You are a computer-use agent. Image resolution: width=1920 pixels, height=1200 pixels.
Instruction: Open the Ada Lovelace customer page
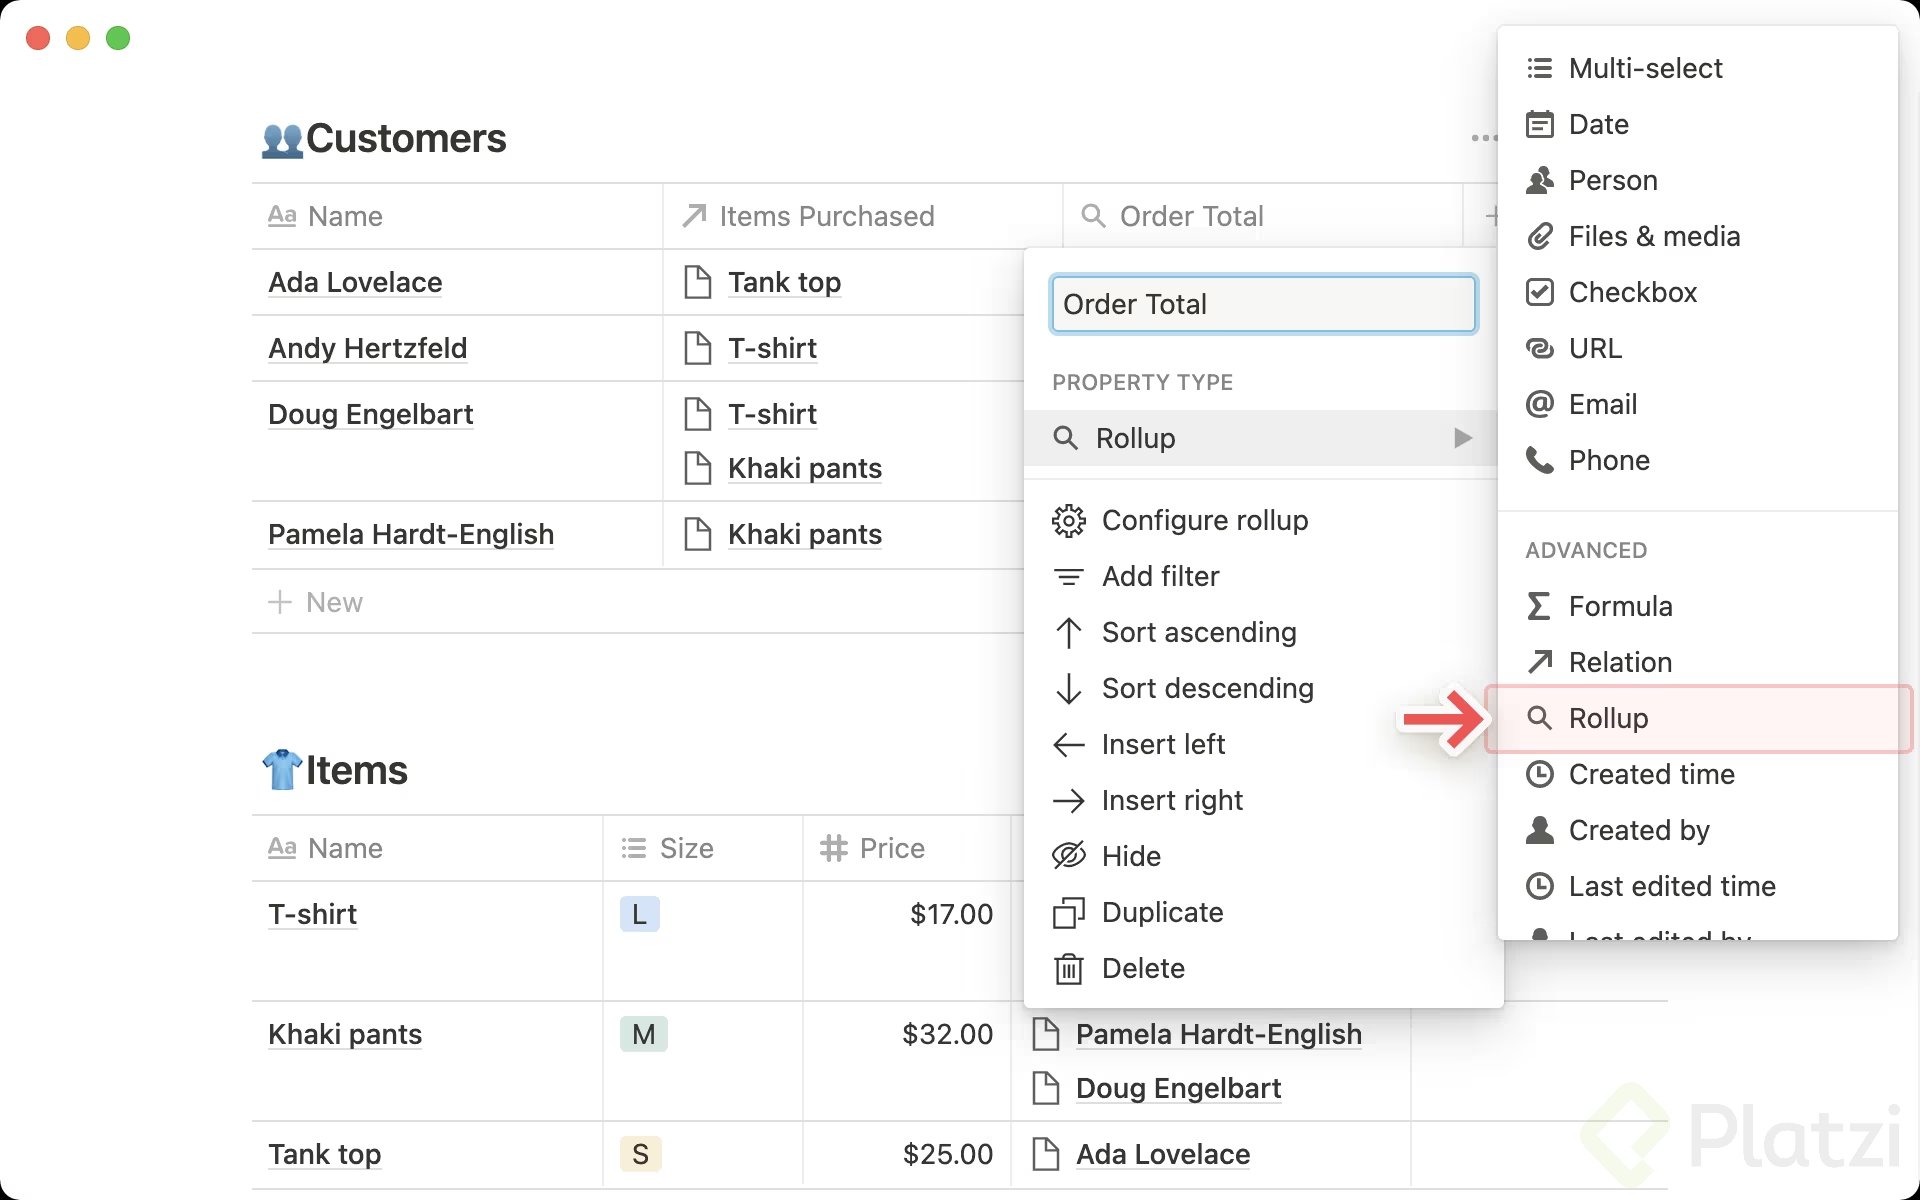355,283
